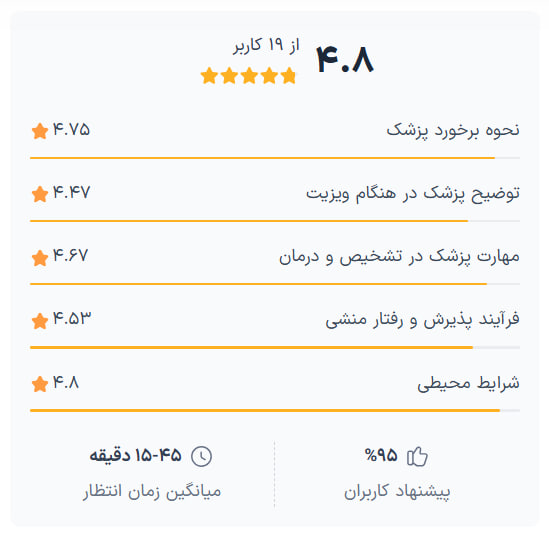Click the five gold stars under the user count

pos(249,76)
